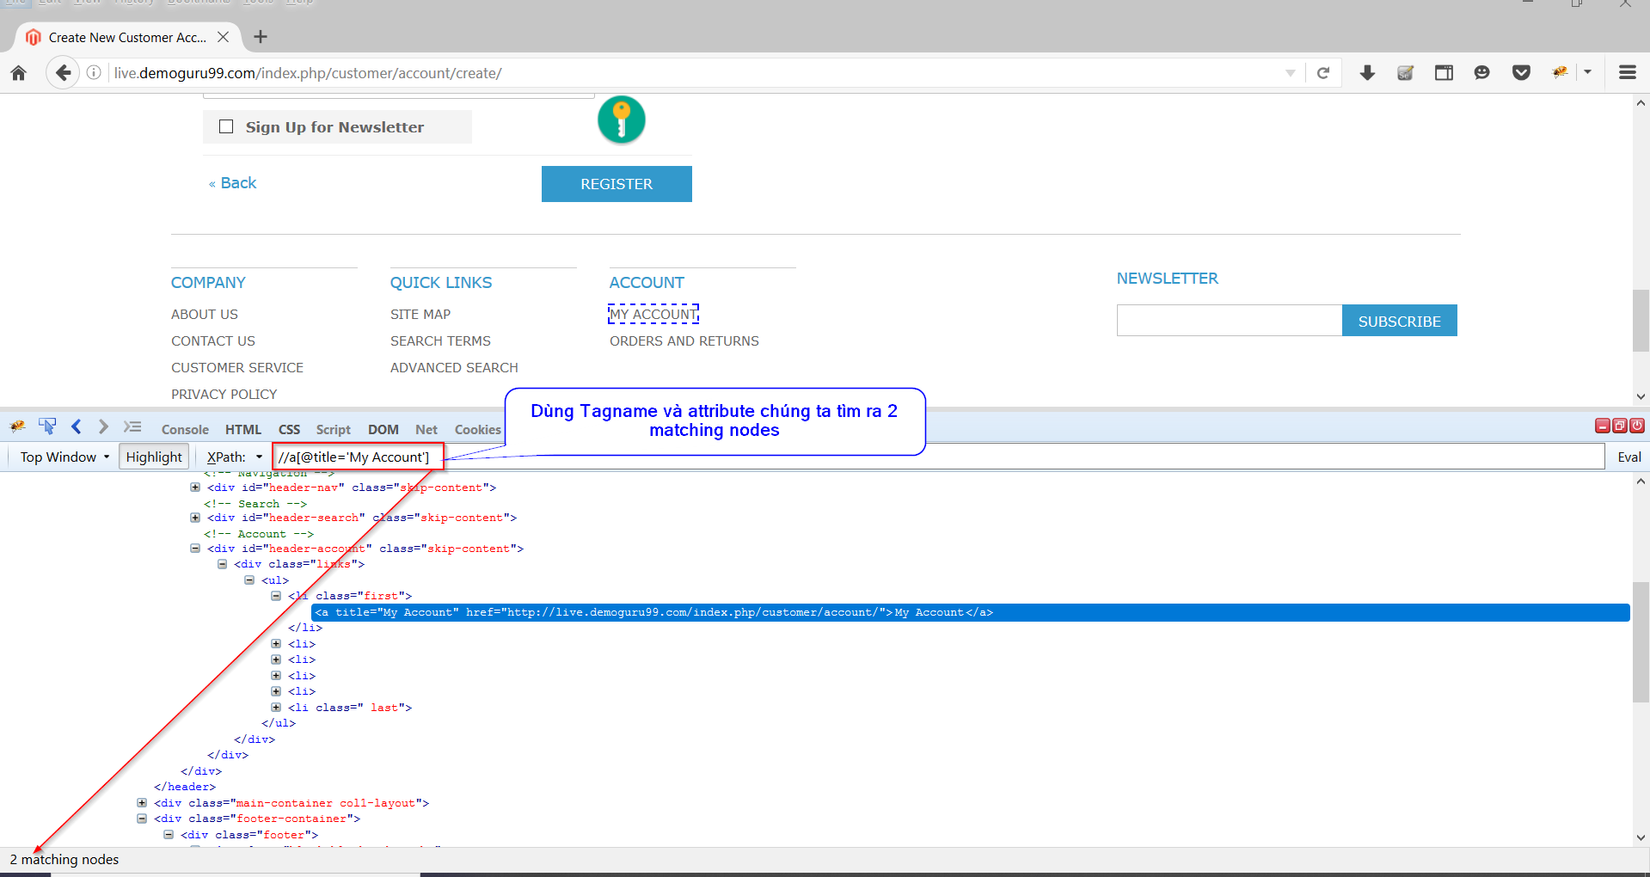Open the Firefox hamburger menu
The width and height of the screenshot is (1650, 877).
(1627, 73)
